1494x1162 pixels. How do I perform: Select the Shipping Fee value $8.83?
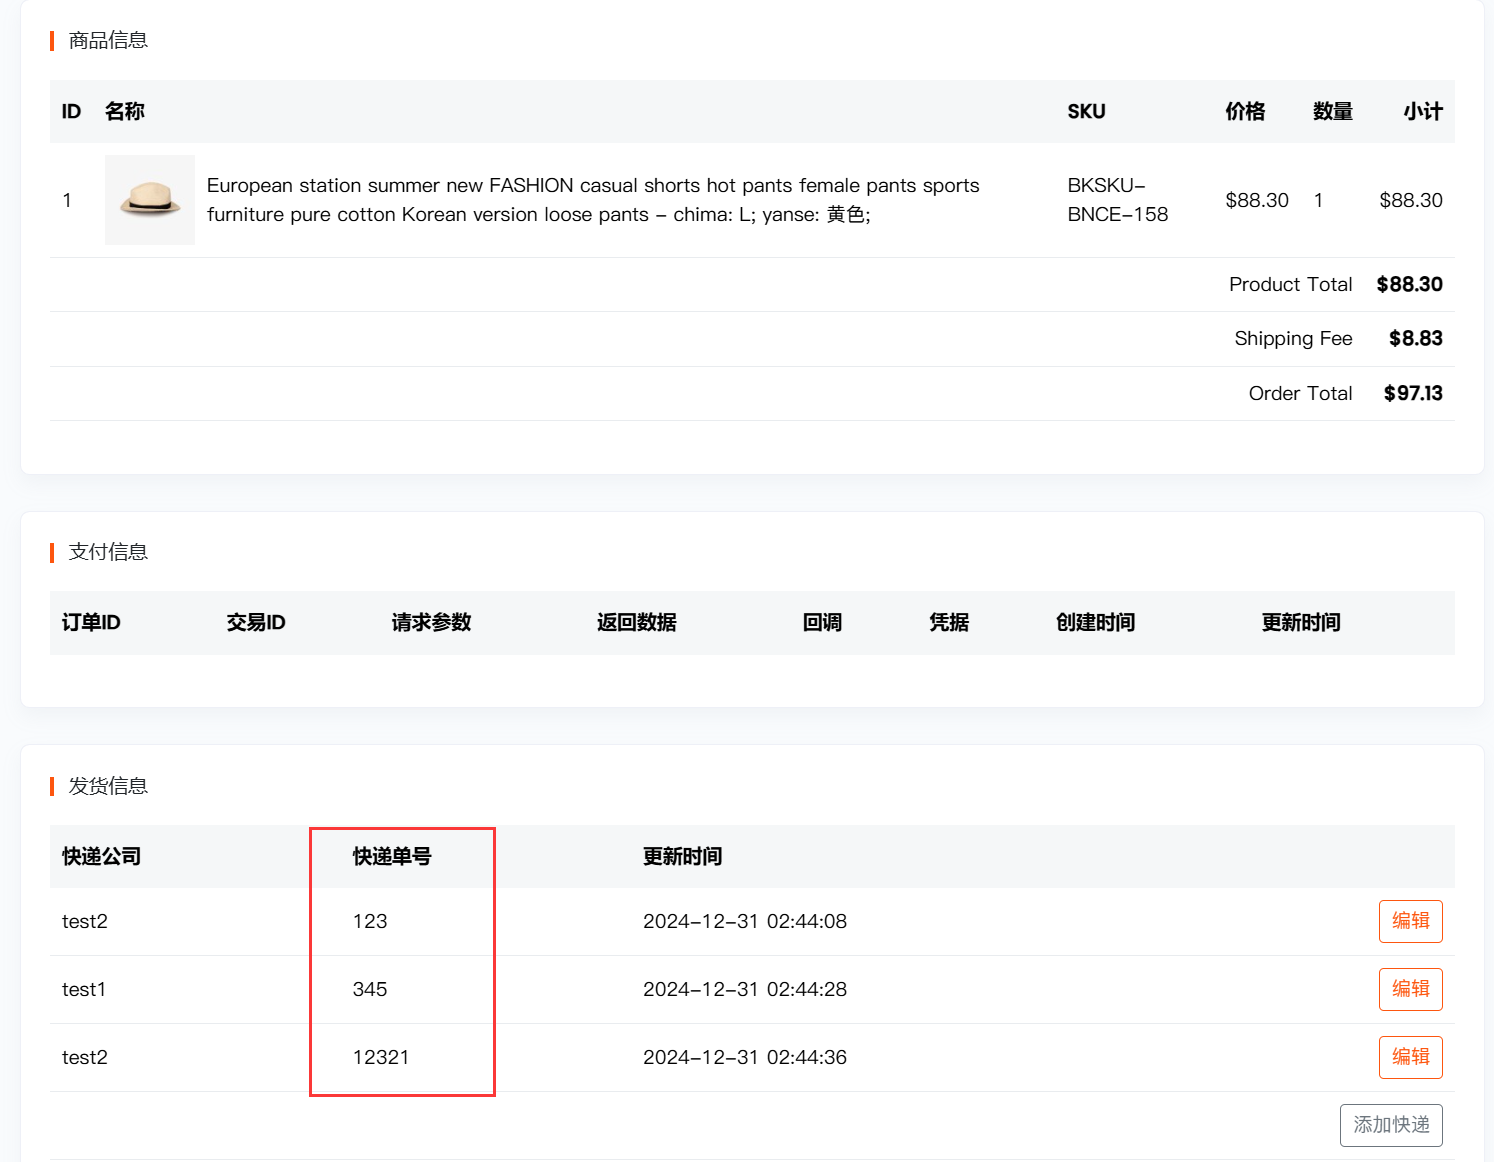coord(1415,339)
